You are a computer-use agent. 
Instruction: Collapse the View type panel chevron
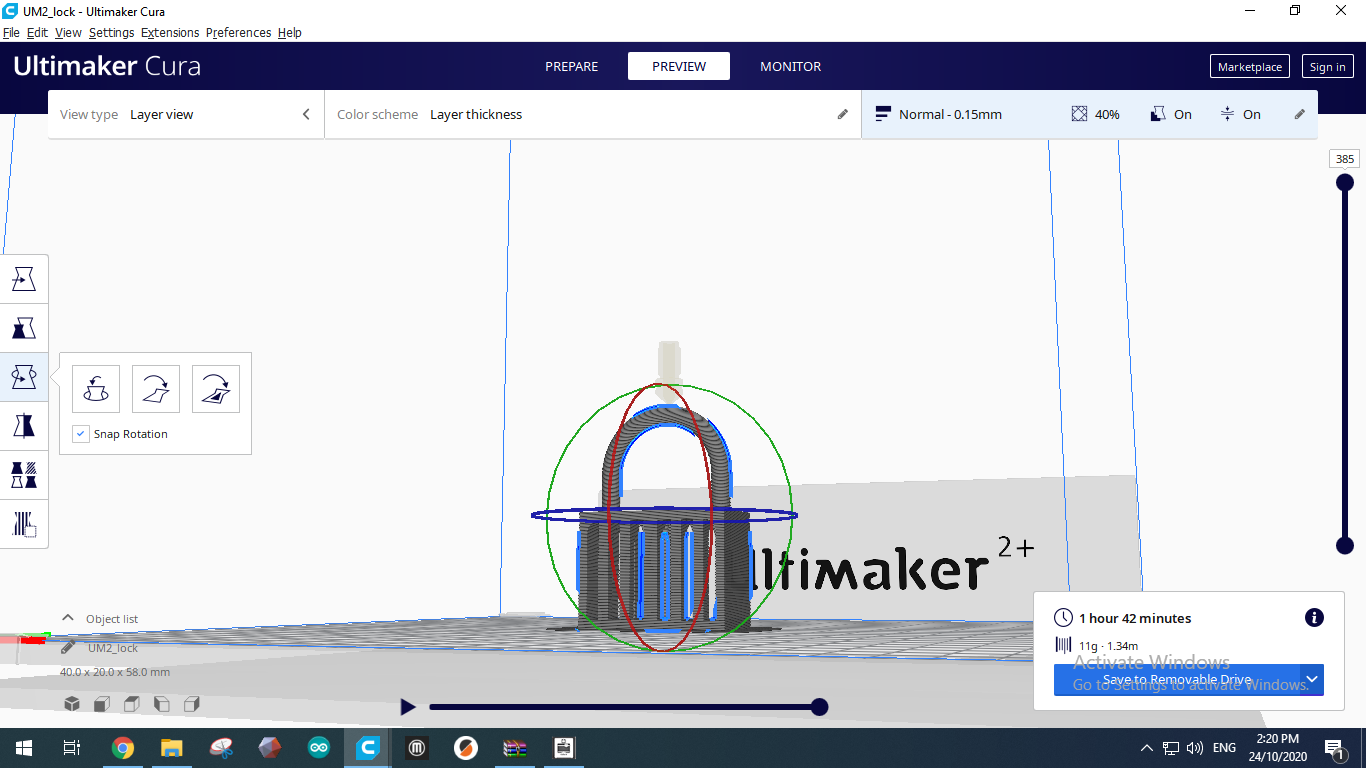click(x=306, y=114)
